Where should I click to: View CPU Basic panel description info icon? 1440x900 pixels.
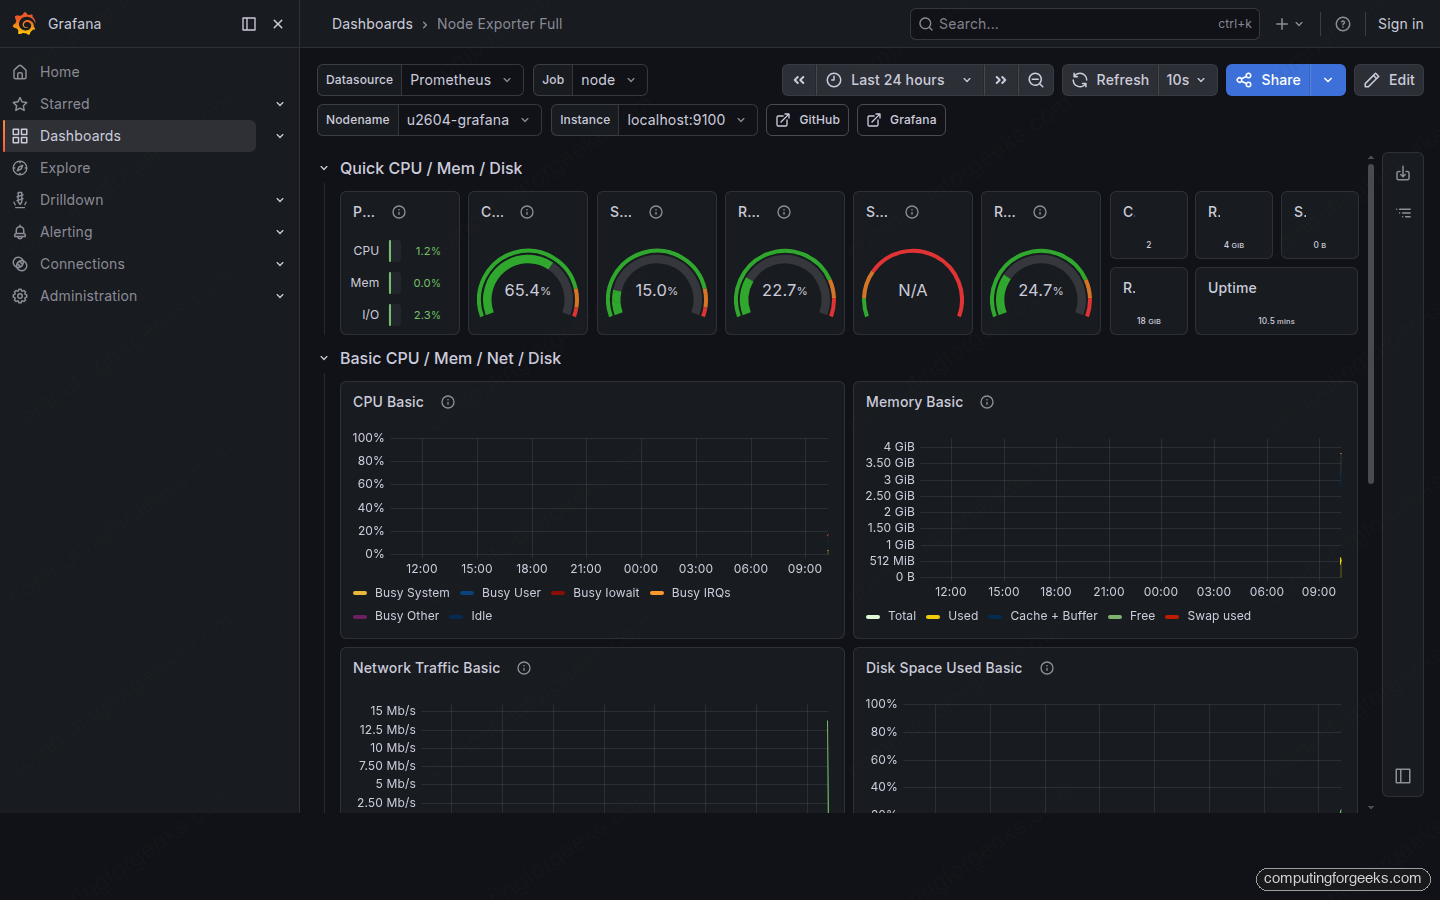pos(447,402)
